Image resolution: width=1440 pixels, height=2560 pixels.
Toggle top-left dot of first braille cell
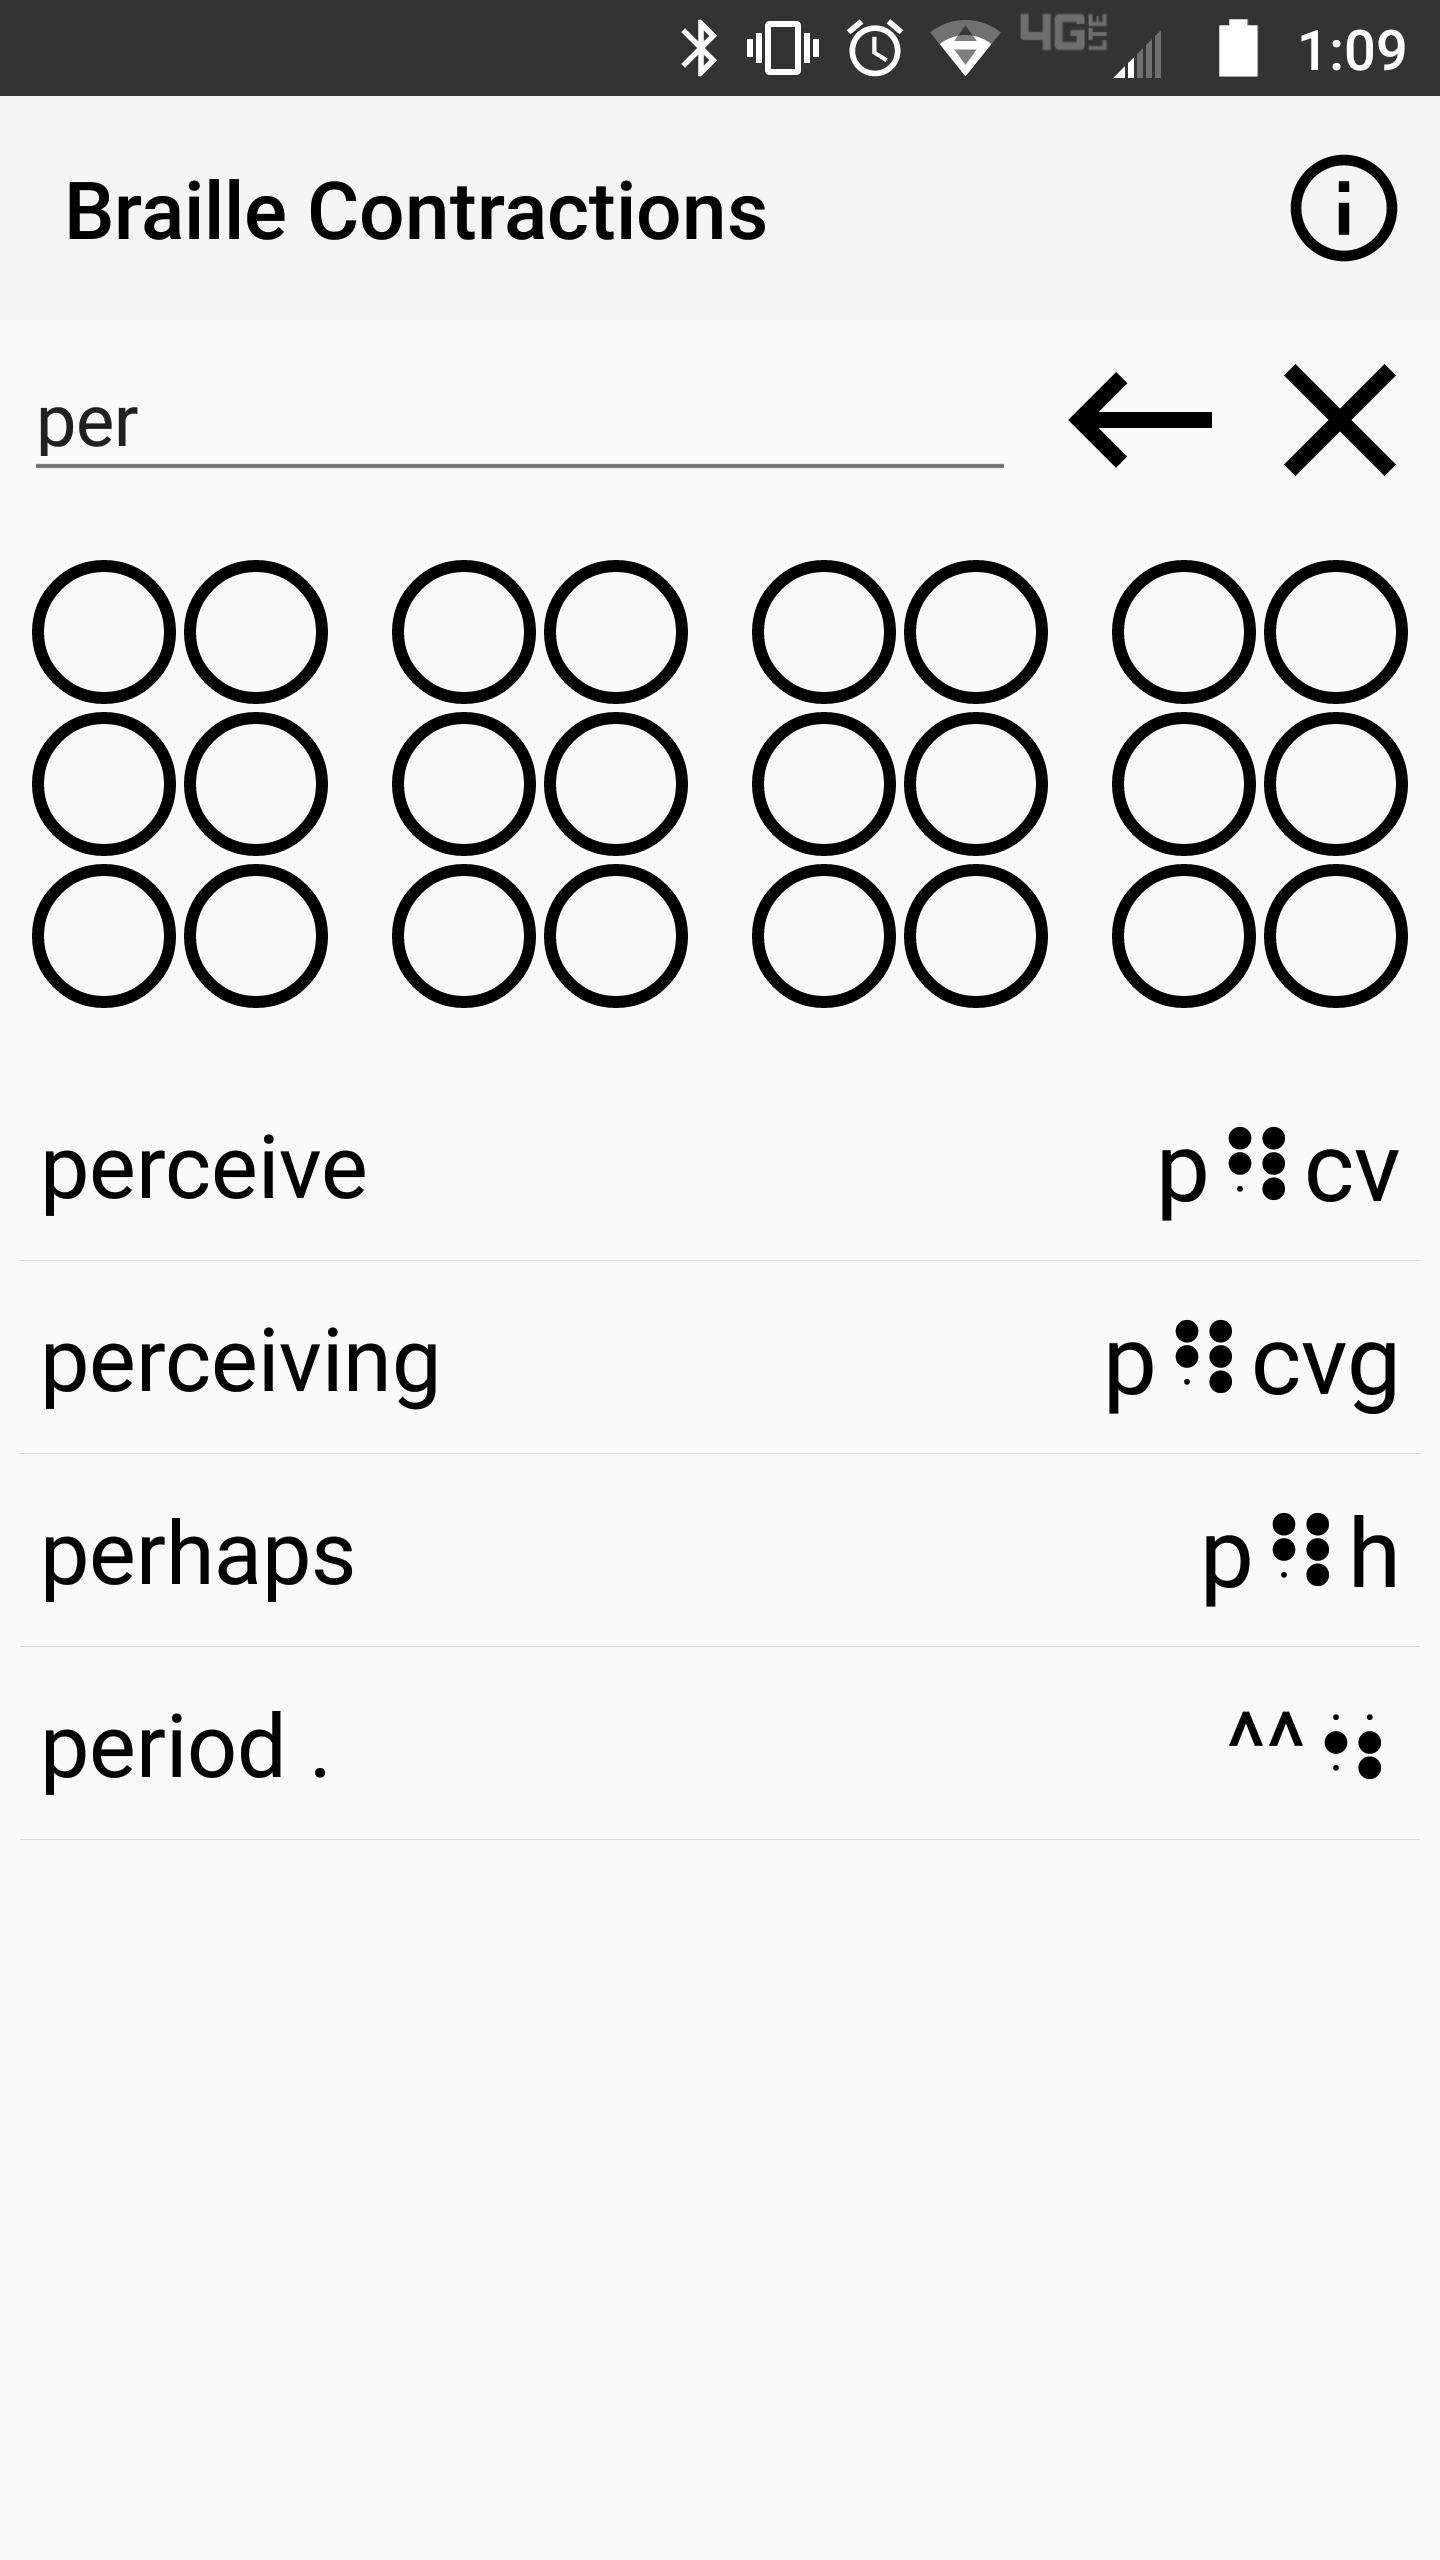[x=104, y=632]
